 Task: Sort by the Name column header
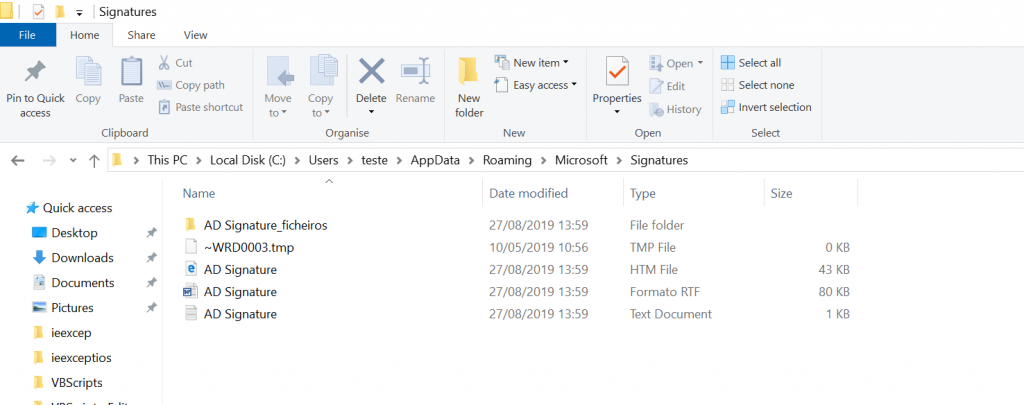coord(199,193)
